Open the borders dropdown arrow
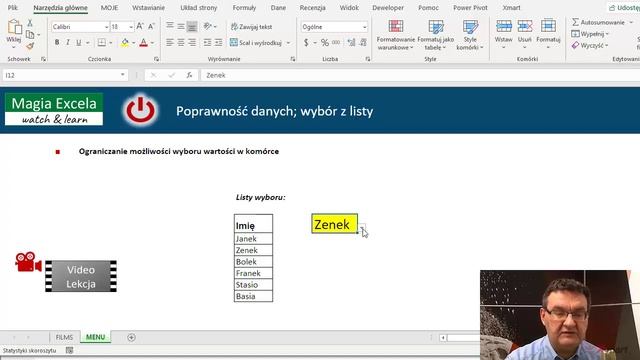 click(x=111, y=43)
